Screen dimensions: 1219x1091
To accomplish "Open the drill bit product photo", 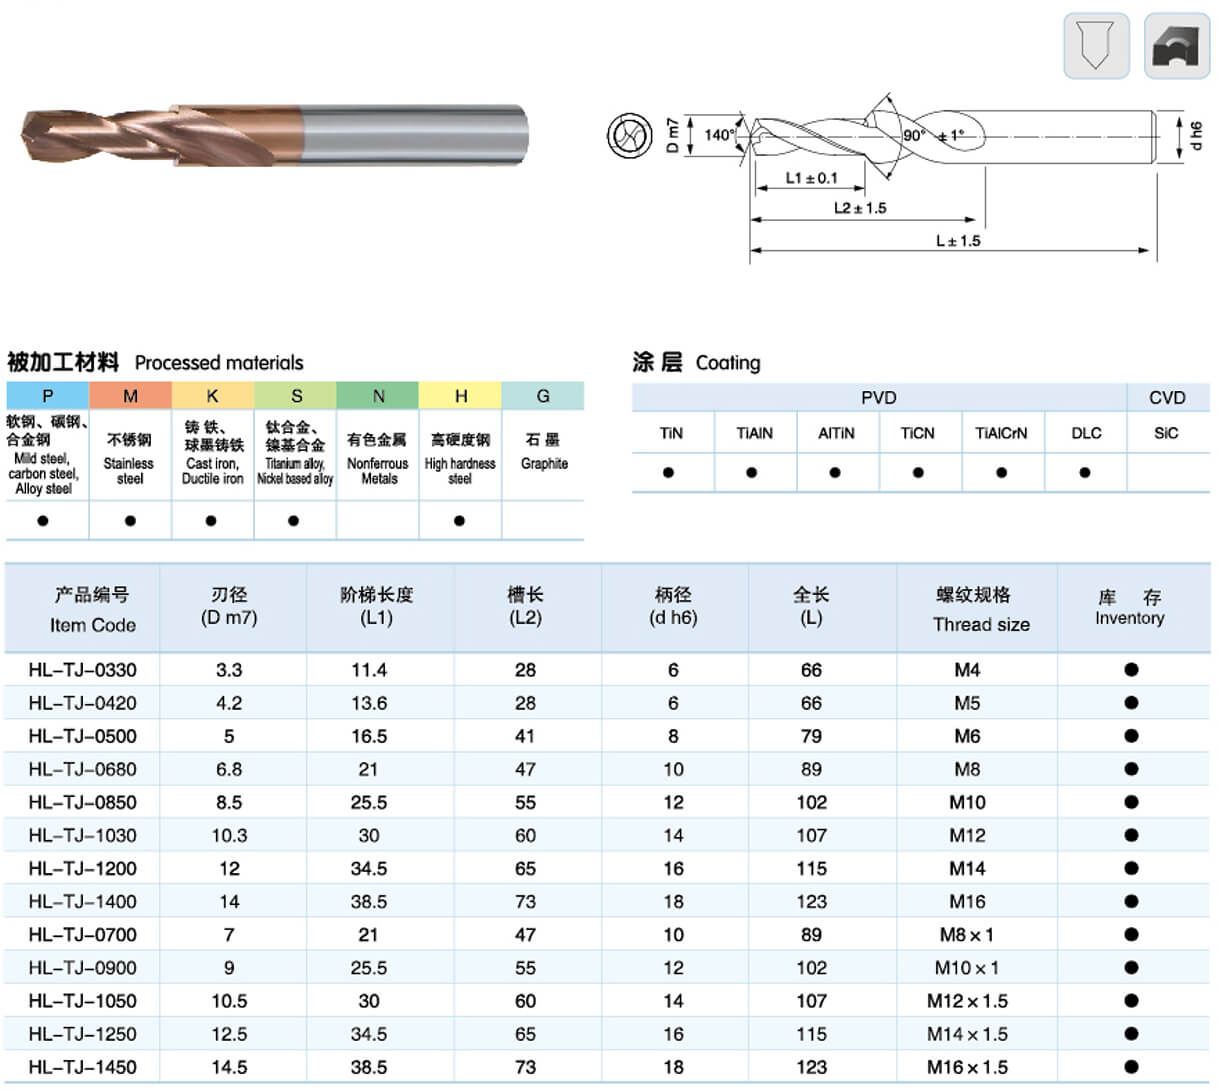I will 273,134.
